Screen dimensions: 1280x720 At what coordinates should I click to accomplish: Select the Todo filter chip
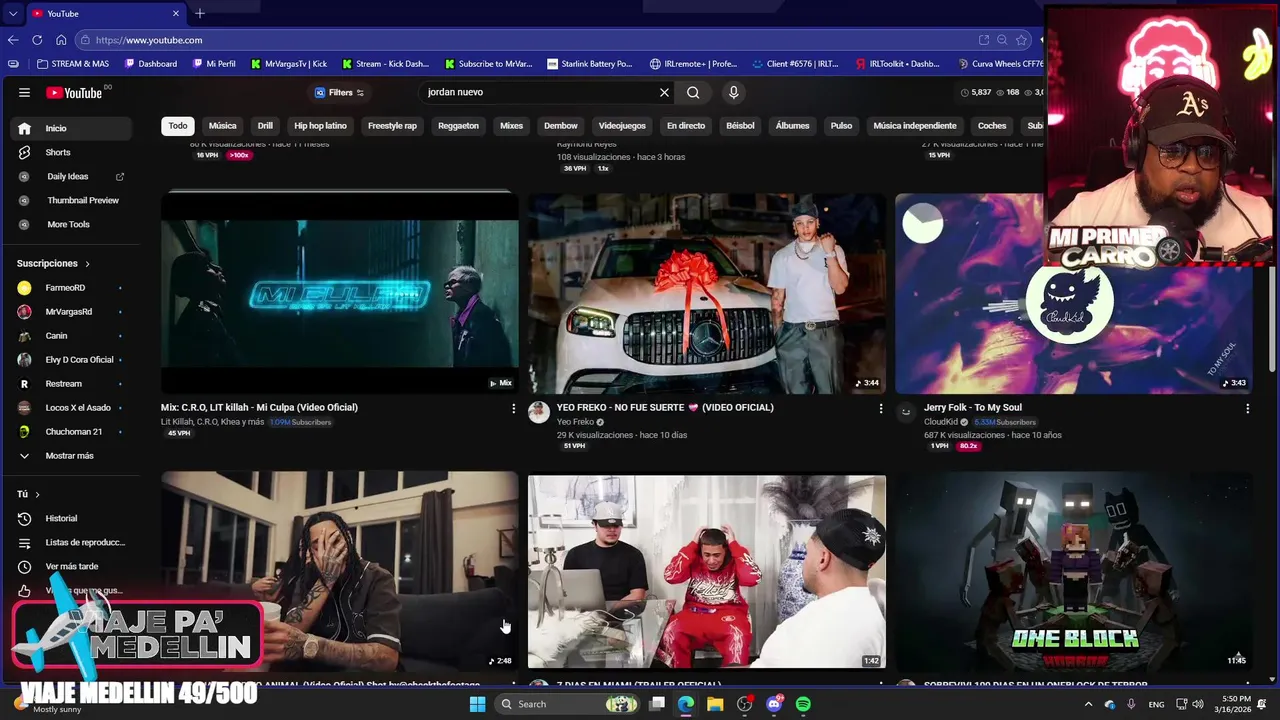pos(177,126)
